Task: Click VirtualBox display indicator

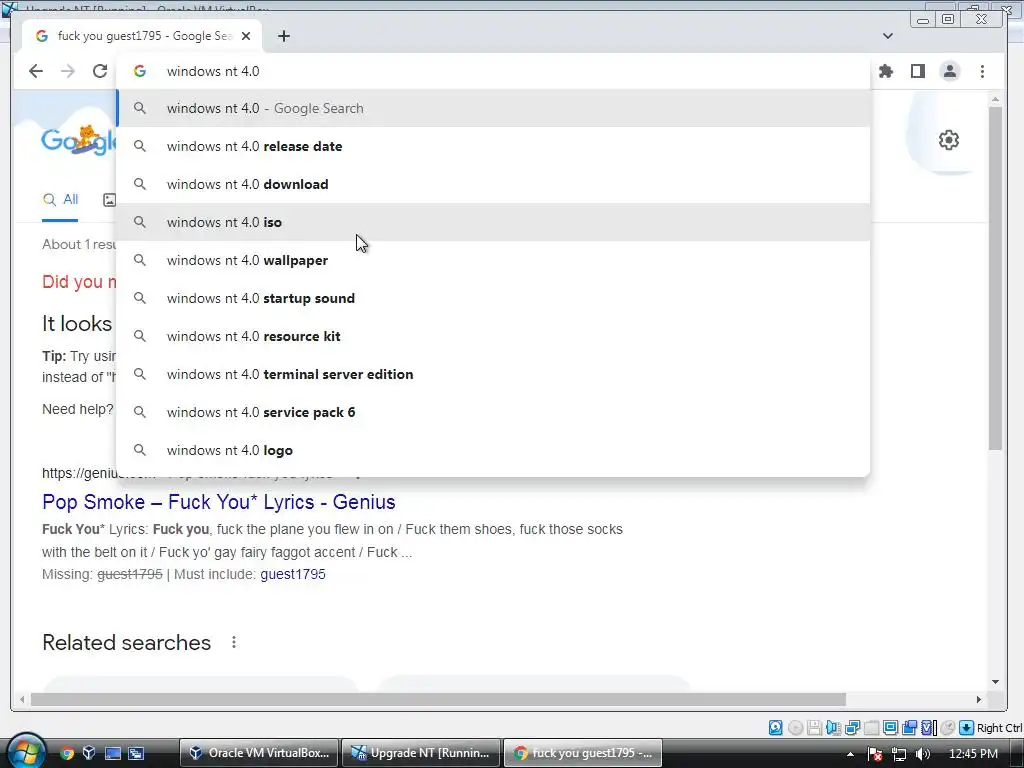Action: [890, 728]
